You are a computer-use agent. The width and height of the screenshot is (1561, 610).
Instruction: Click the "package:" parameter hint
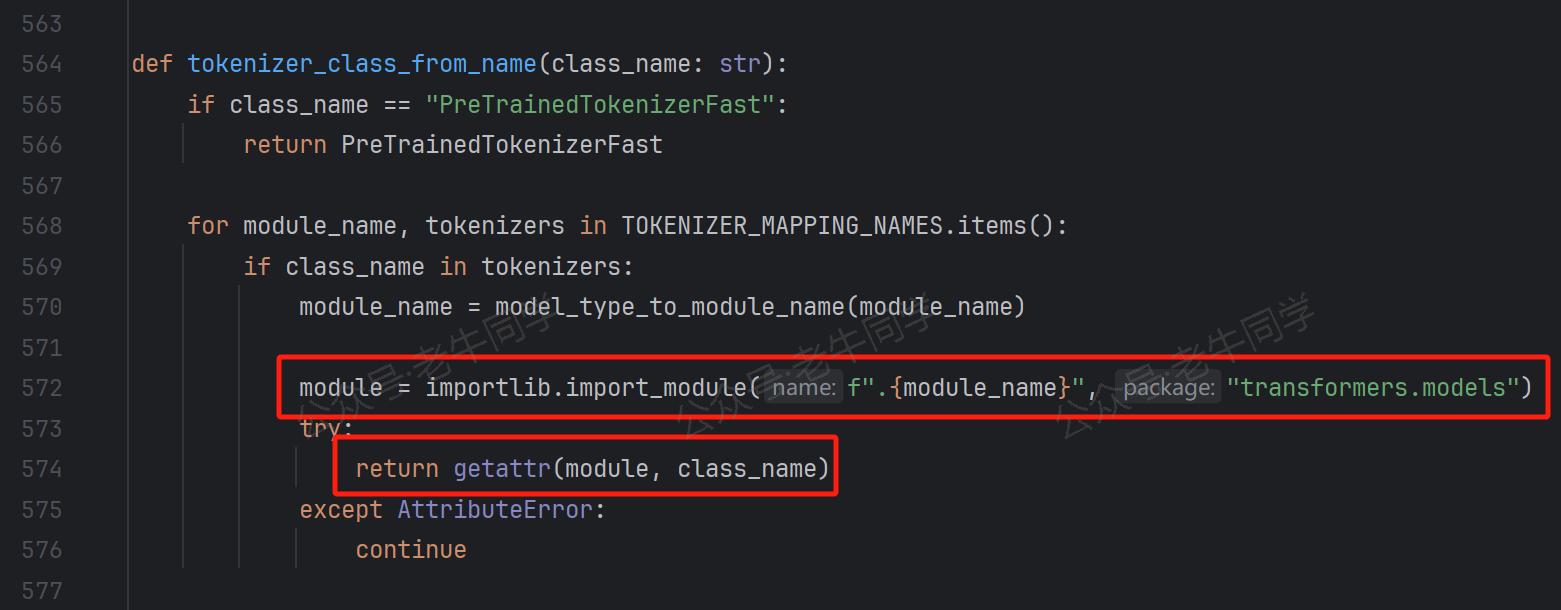click(x=1168, y=388)
